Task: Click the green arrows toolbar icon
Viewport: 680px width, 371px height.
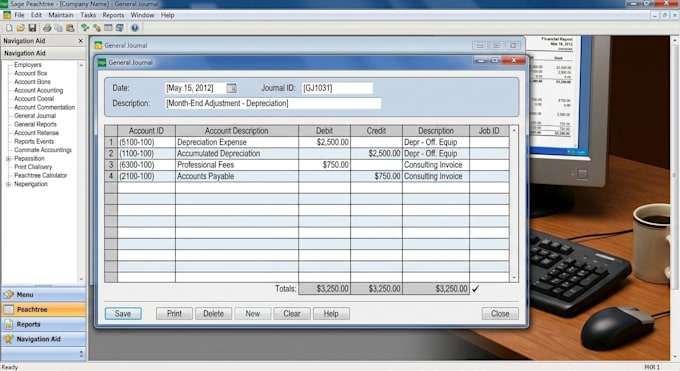Action: [x=85, y=28]
